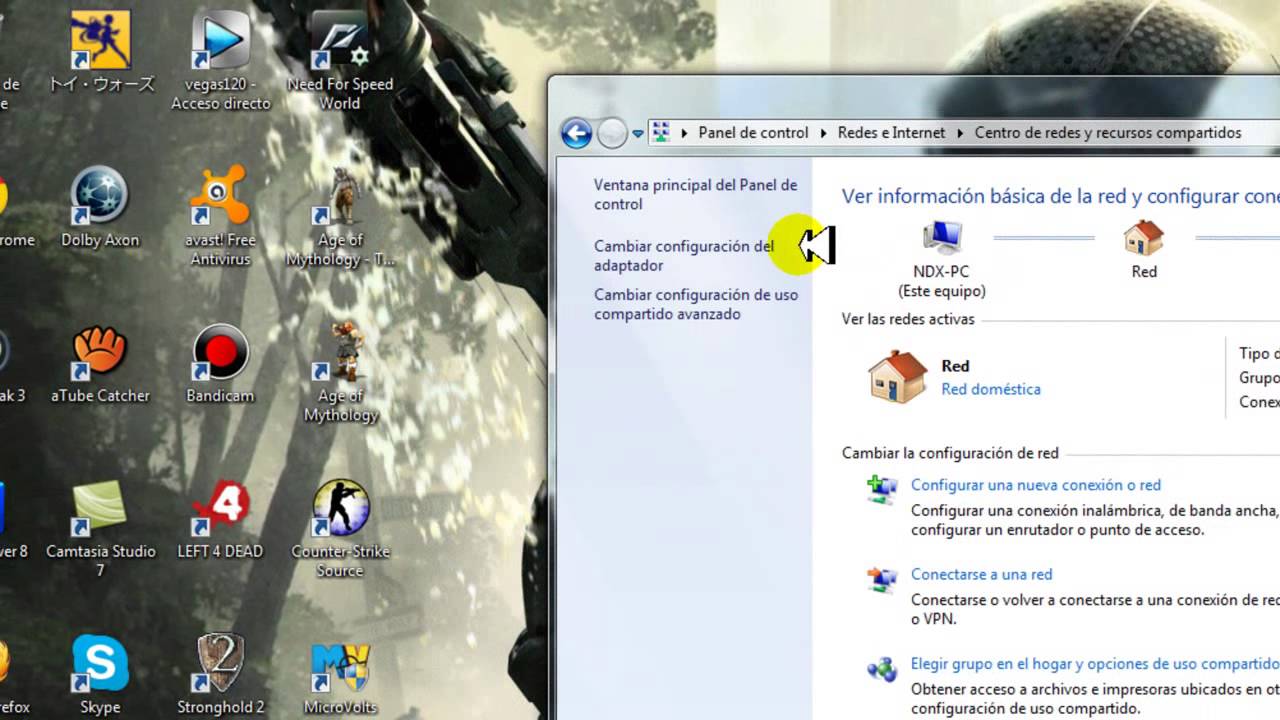Open Cambiar configuración de uso compartido avanzado
This screenshot has height=720, width=1280.
pos(696,304)
